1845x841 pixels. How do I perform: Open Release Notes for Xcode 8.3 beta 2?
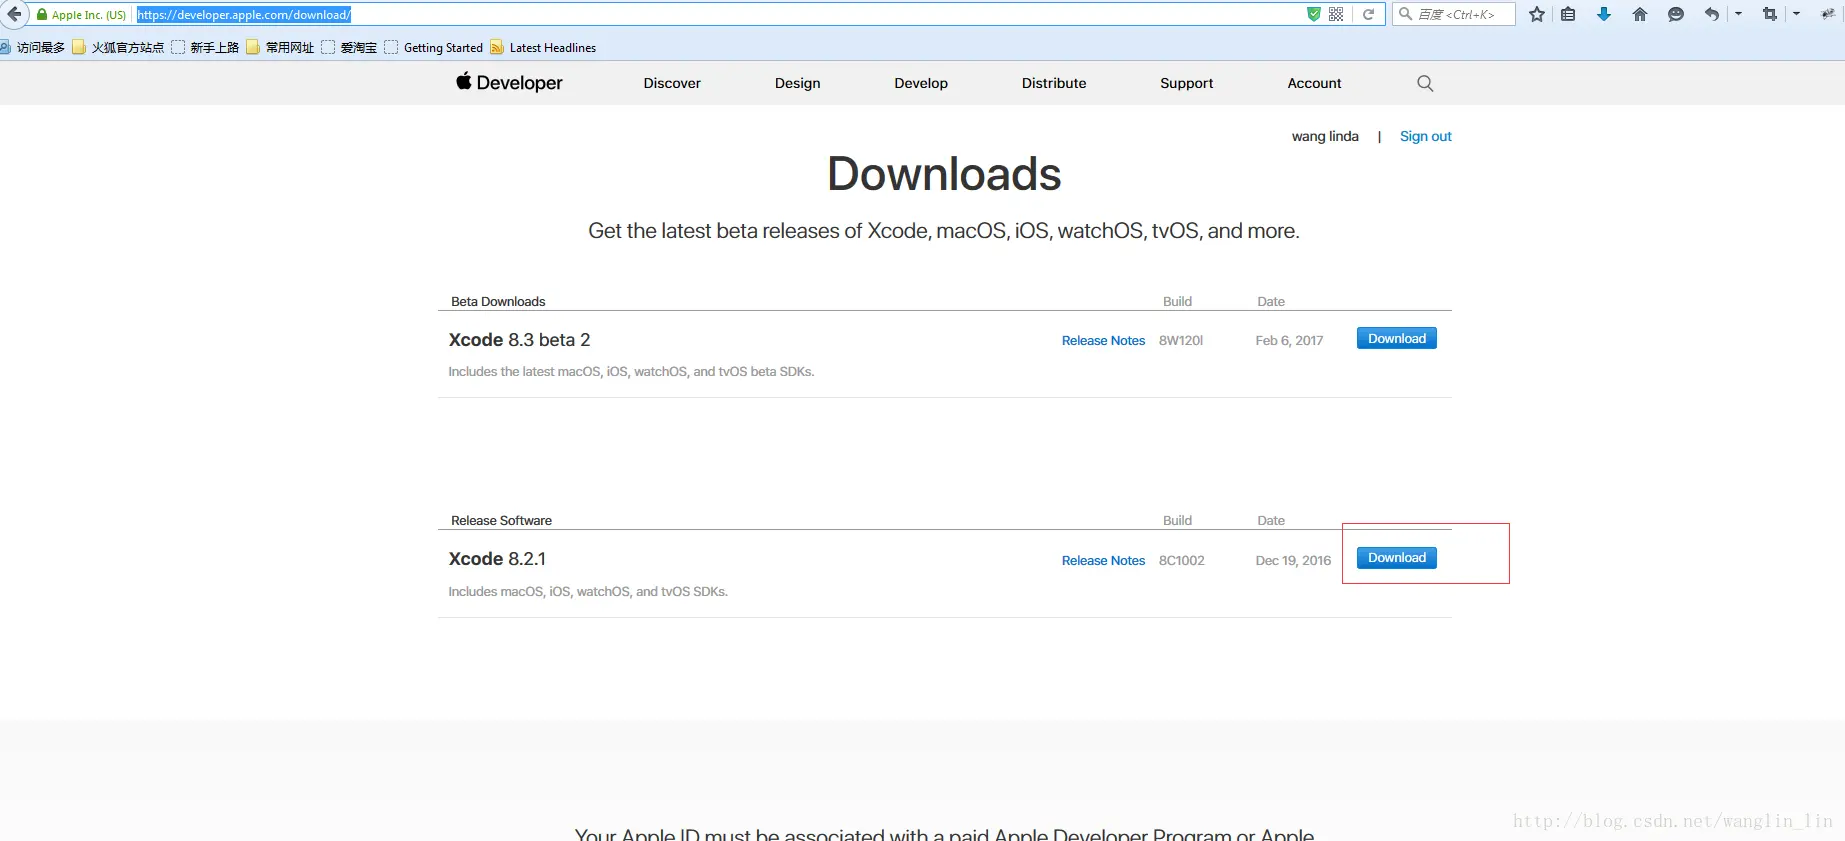click(x=1103, y=340)
